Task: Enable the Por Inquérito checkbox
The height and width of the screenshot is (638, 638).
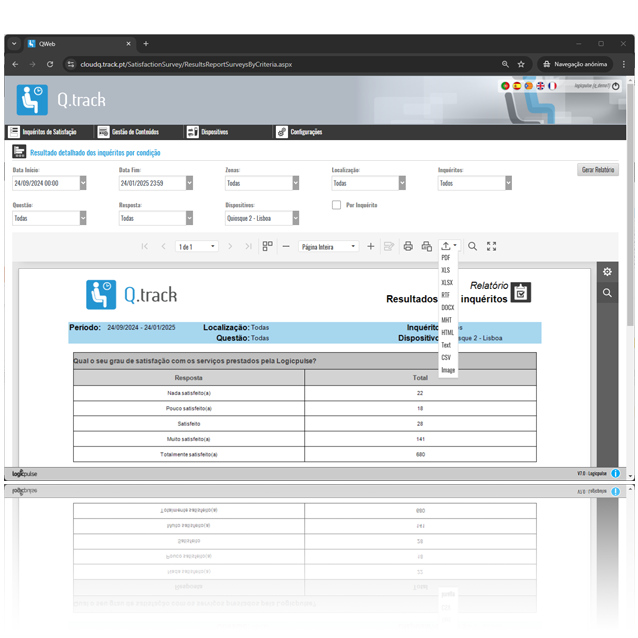Action: [x=336, y=205]
